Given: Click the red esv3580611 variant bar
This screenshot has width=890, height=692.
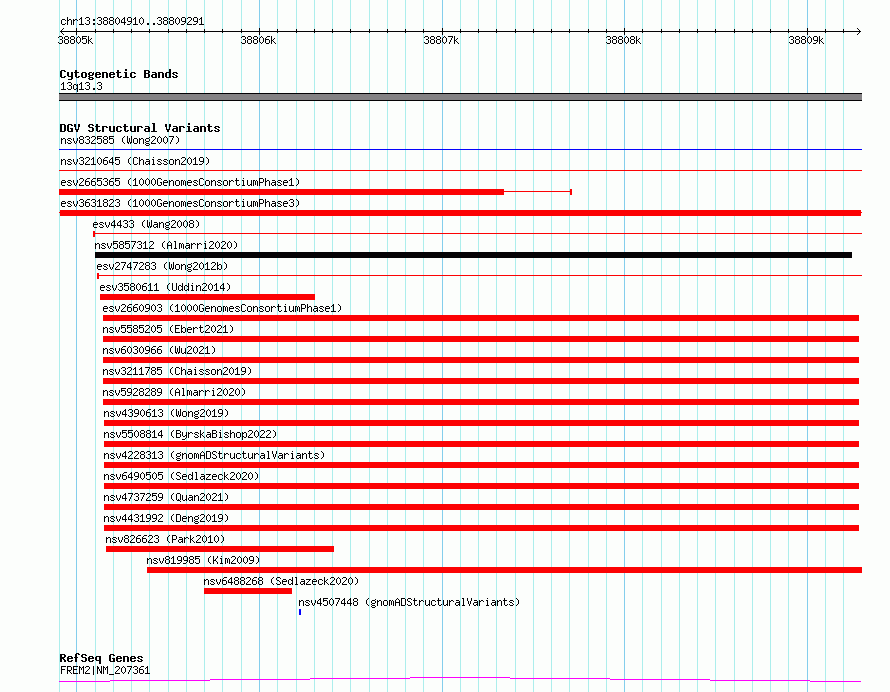Looking at the screenshot, I should click(207, 297).
